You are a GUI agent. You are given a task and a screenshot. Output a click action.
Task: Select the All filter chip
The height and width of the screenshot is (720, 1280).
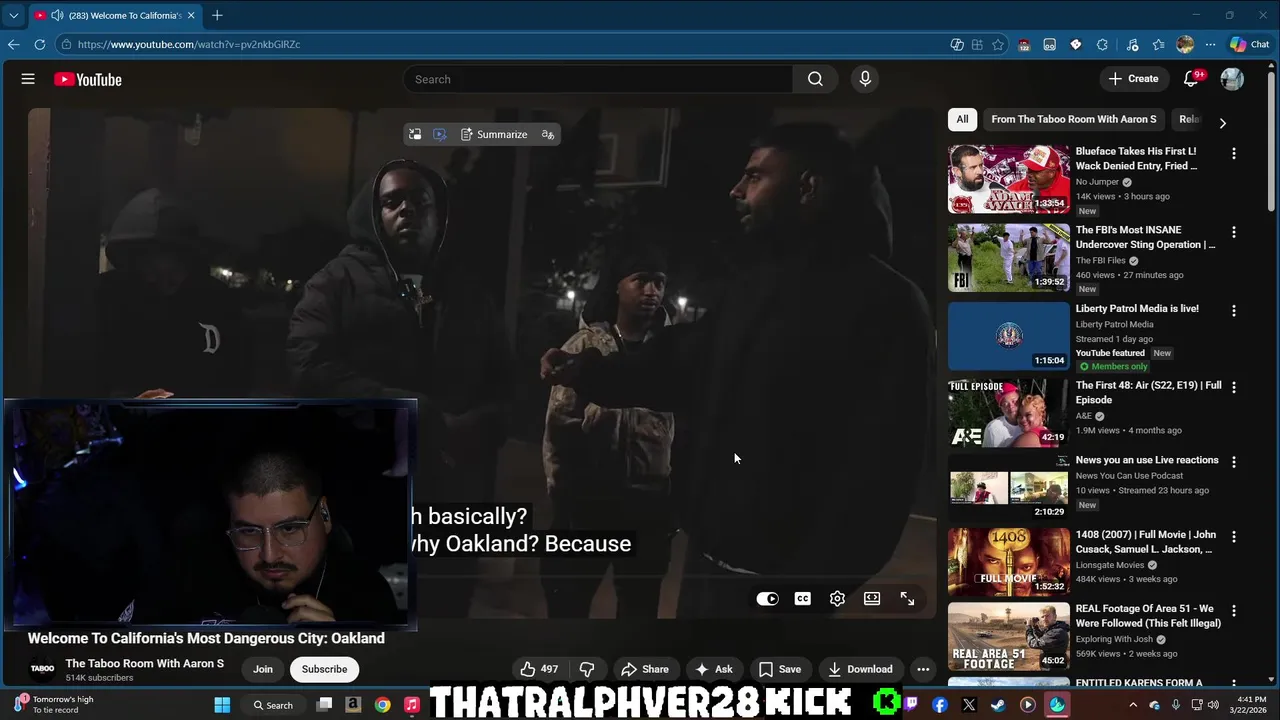pyautogui.click(x=962, y=119)
